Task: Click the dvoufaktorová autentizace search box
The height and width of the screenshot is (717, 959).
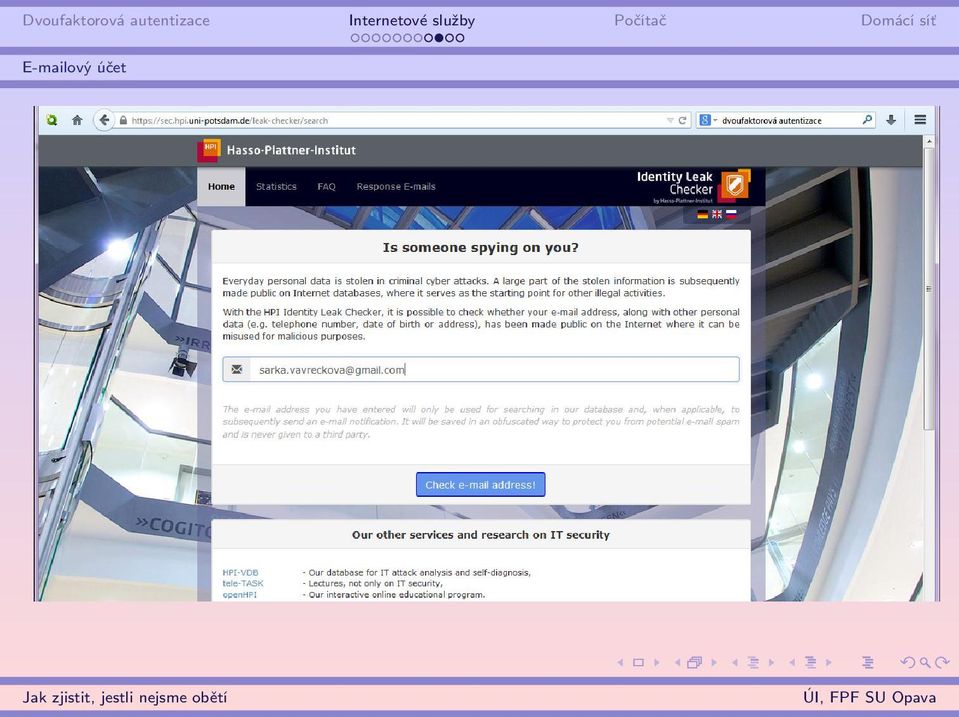Action: point(786,121)
